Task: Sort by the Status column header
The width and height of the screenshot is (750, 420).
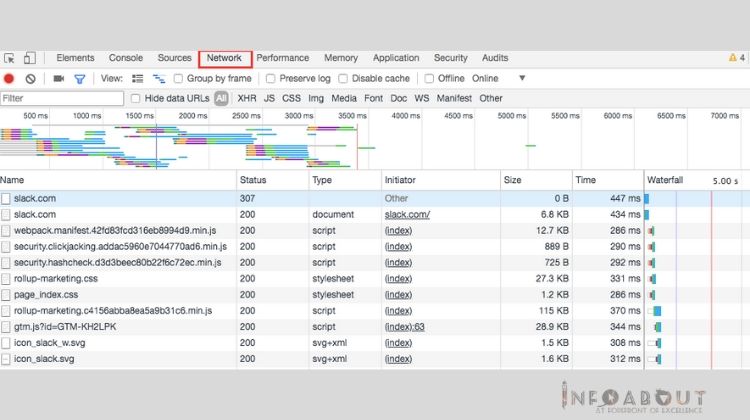Action: (273, 180)
